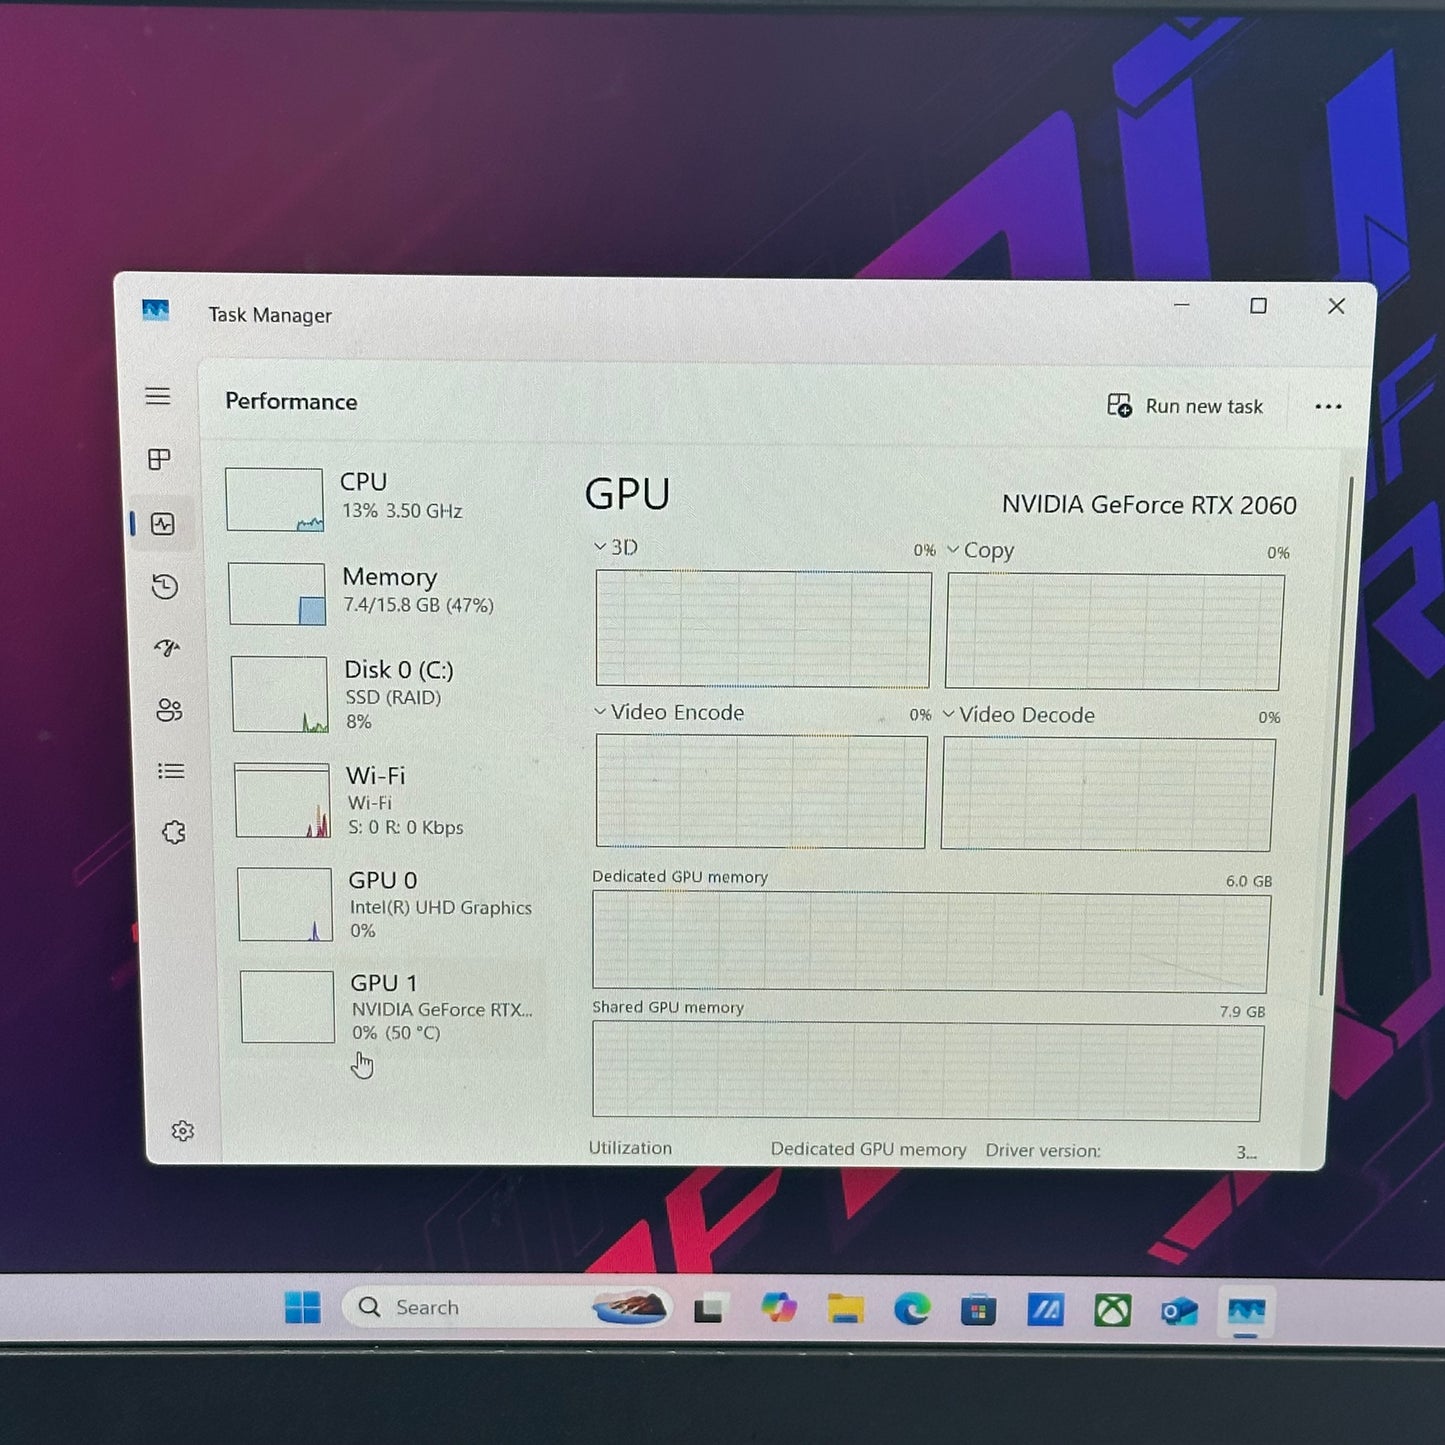Image resolution: width=1445 pixels, height=1445 pixels.
Task: Click the Copy usage graph
Action: [1114, 632]
